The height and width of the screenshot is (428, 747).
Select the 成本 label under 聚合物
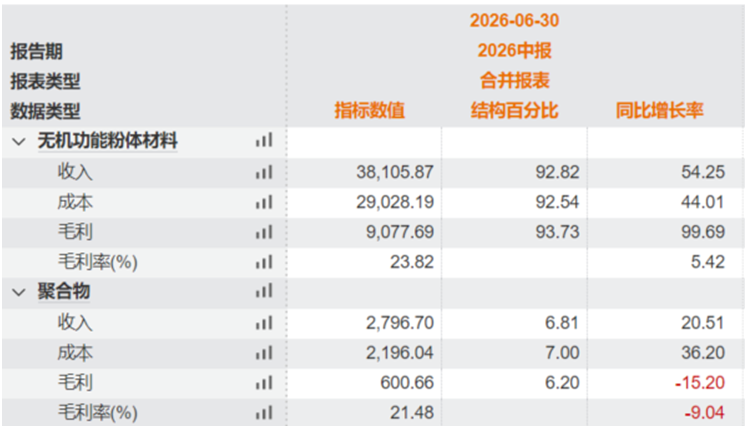point(75,353)
